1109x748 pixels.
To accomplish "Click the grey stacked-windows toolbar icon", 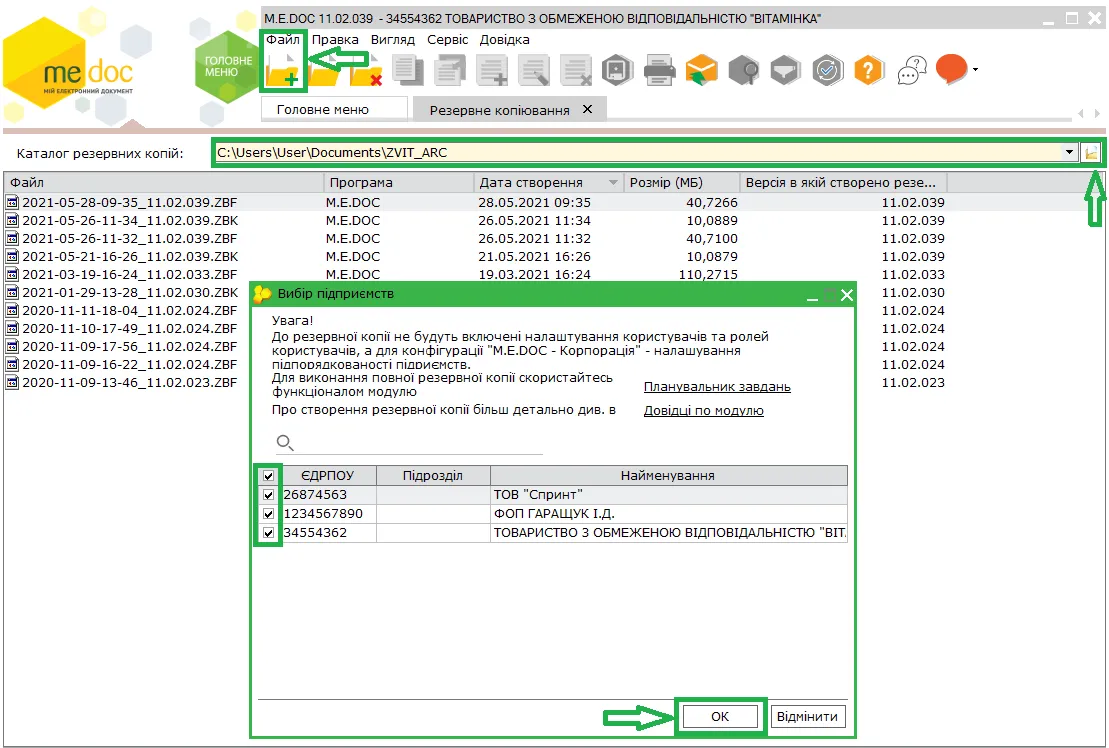I will [450, 71].
